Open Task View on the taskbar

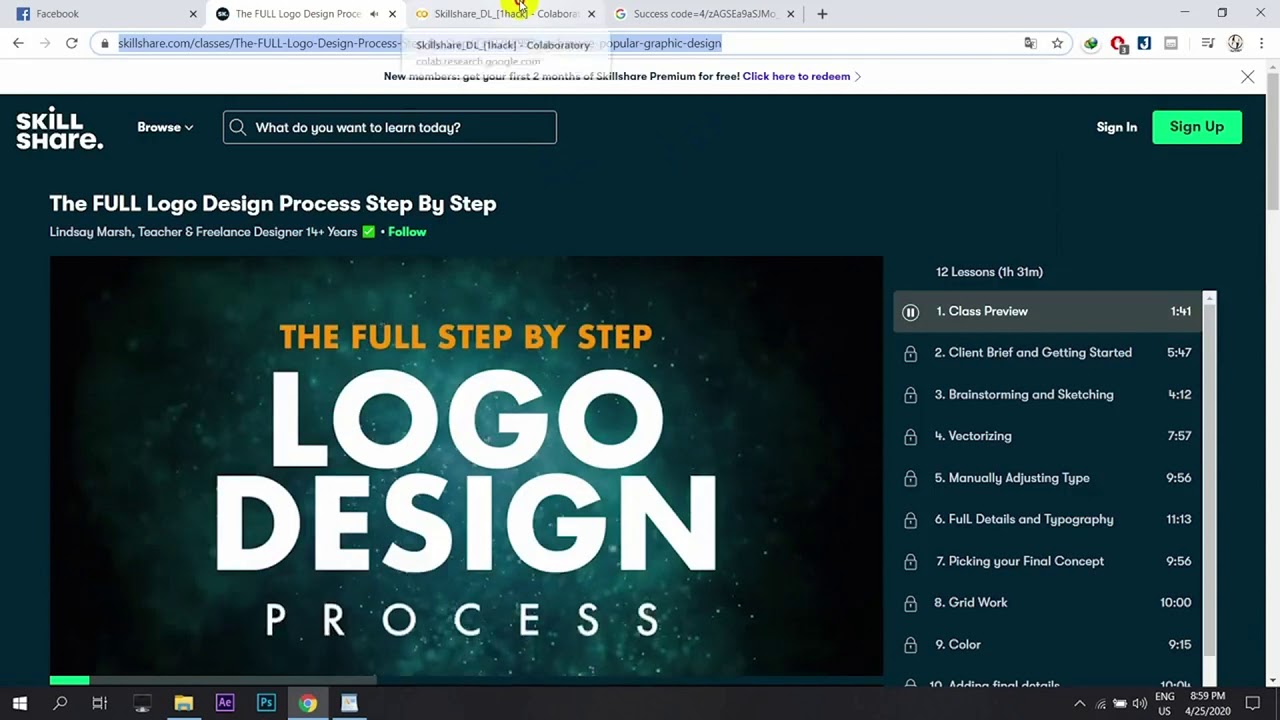point(99,703)
